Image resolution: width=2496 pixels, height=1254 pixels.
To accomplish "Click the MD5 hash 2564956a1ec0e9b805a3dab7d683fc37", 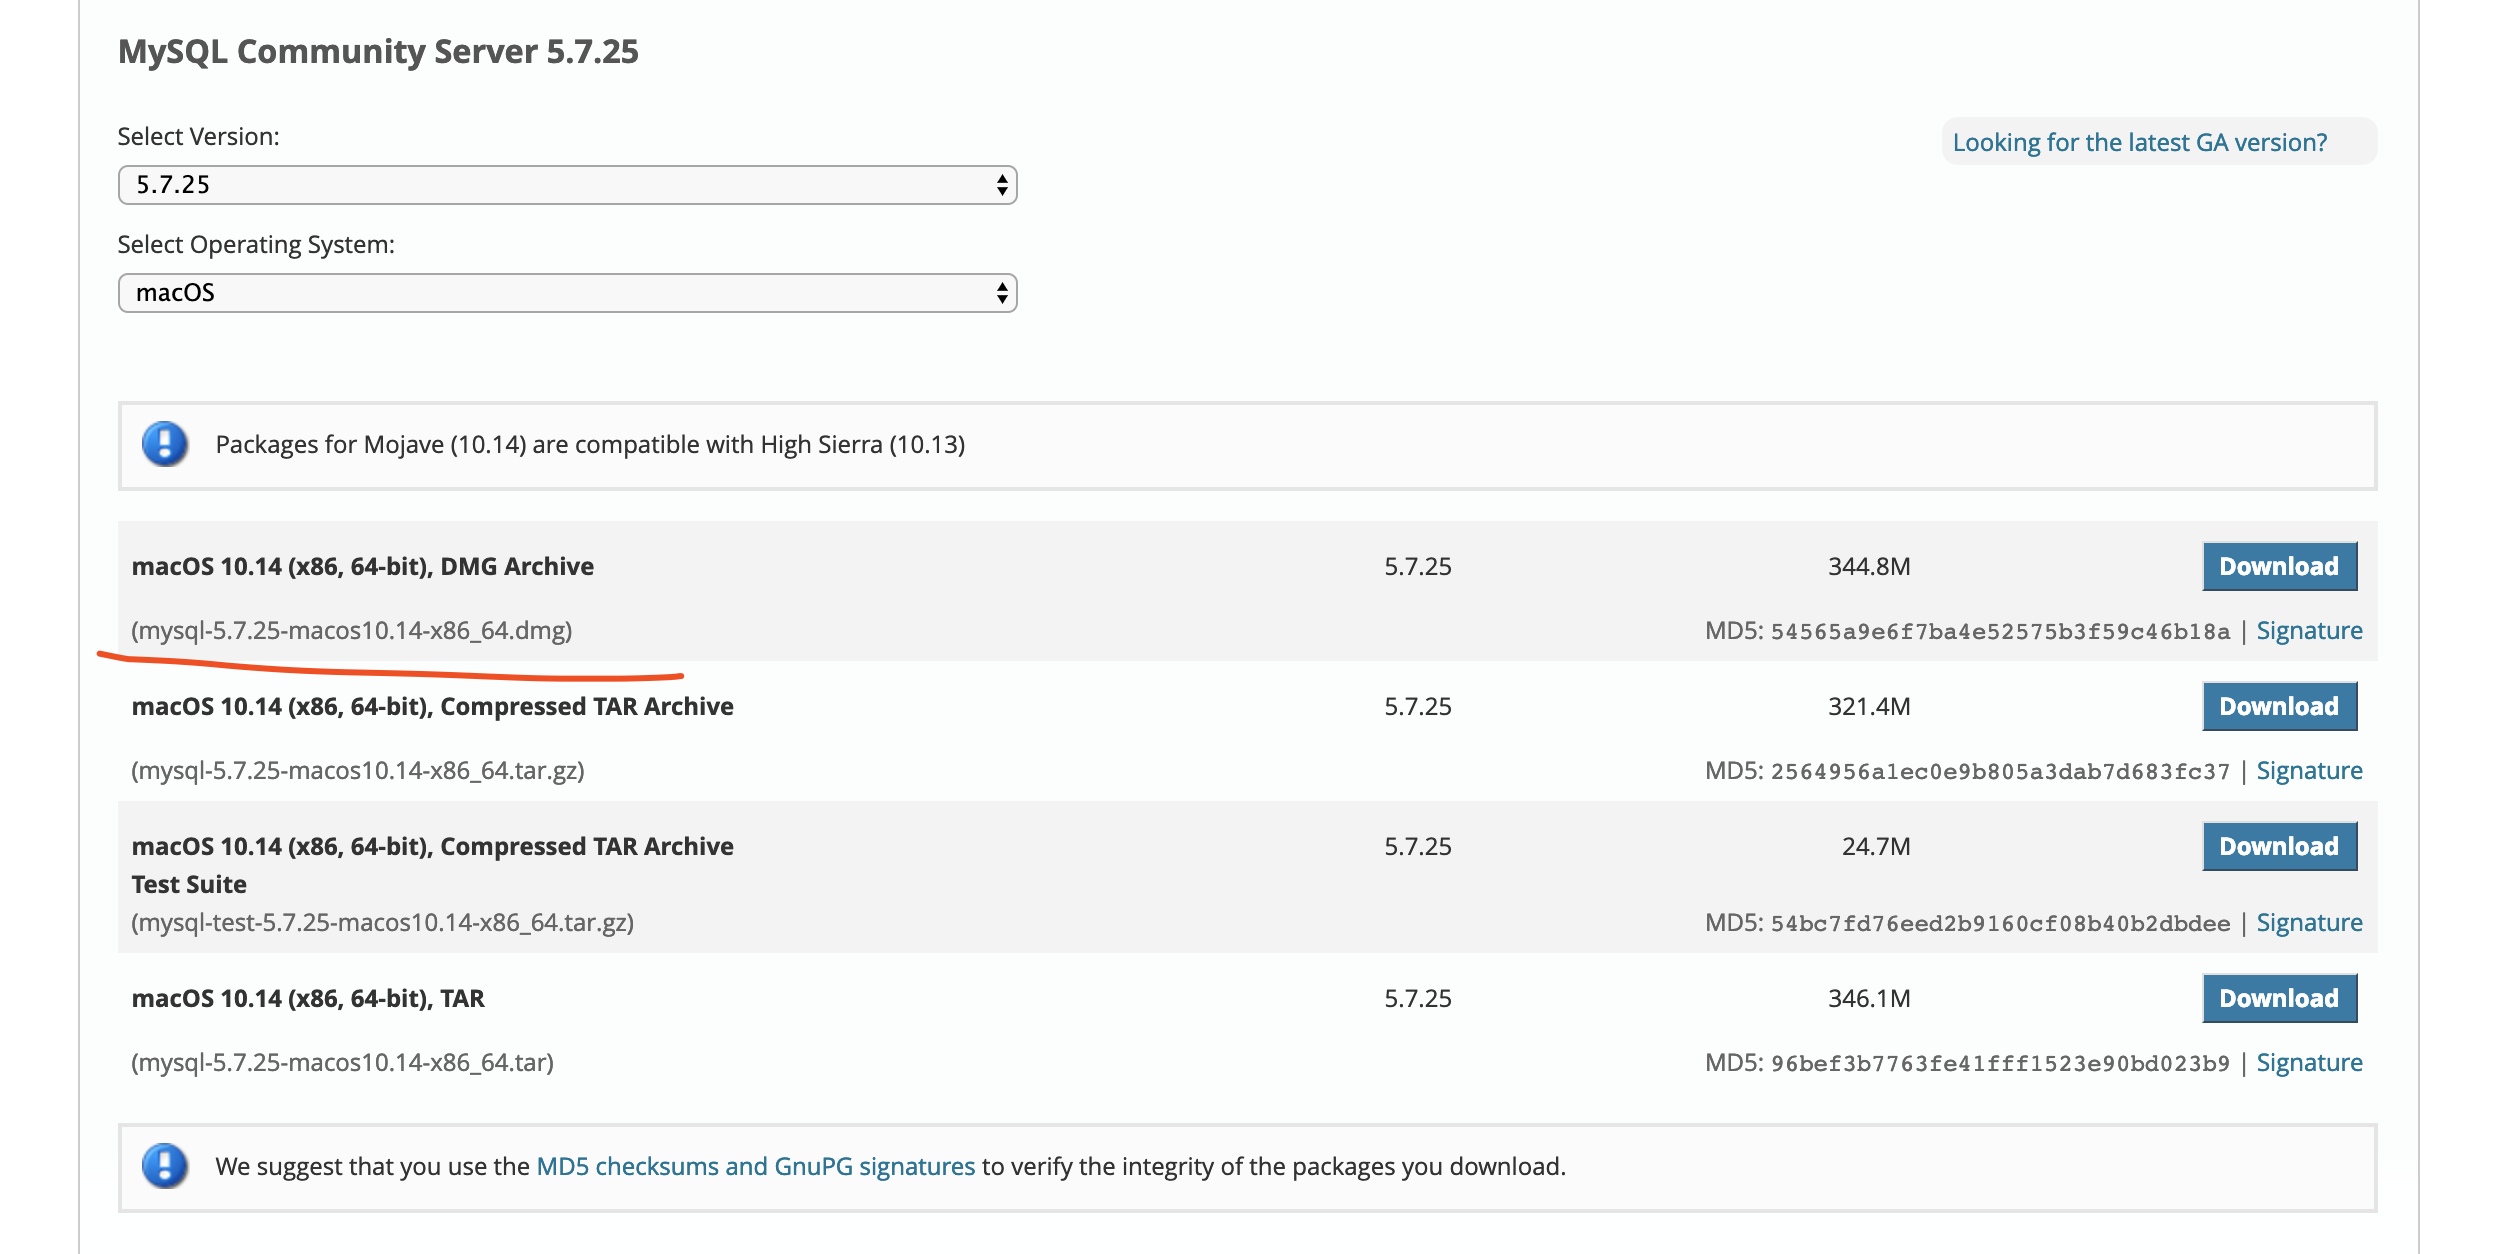I will point(2000,772).
